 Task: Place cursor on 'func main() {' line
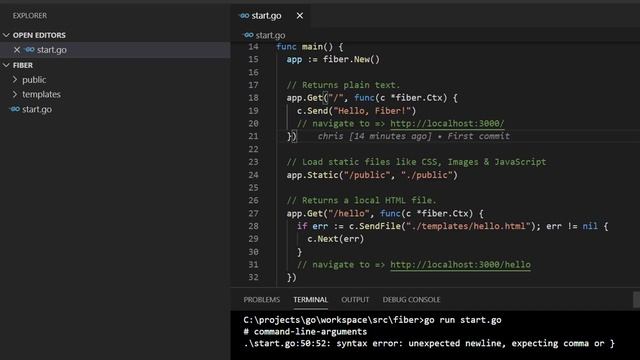tap(310, 47)
